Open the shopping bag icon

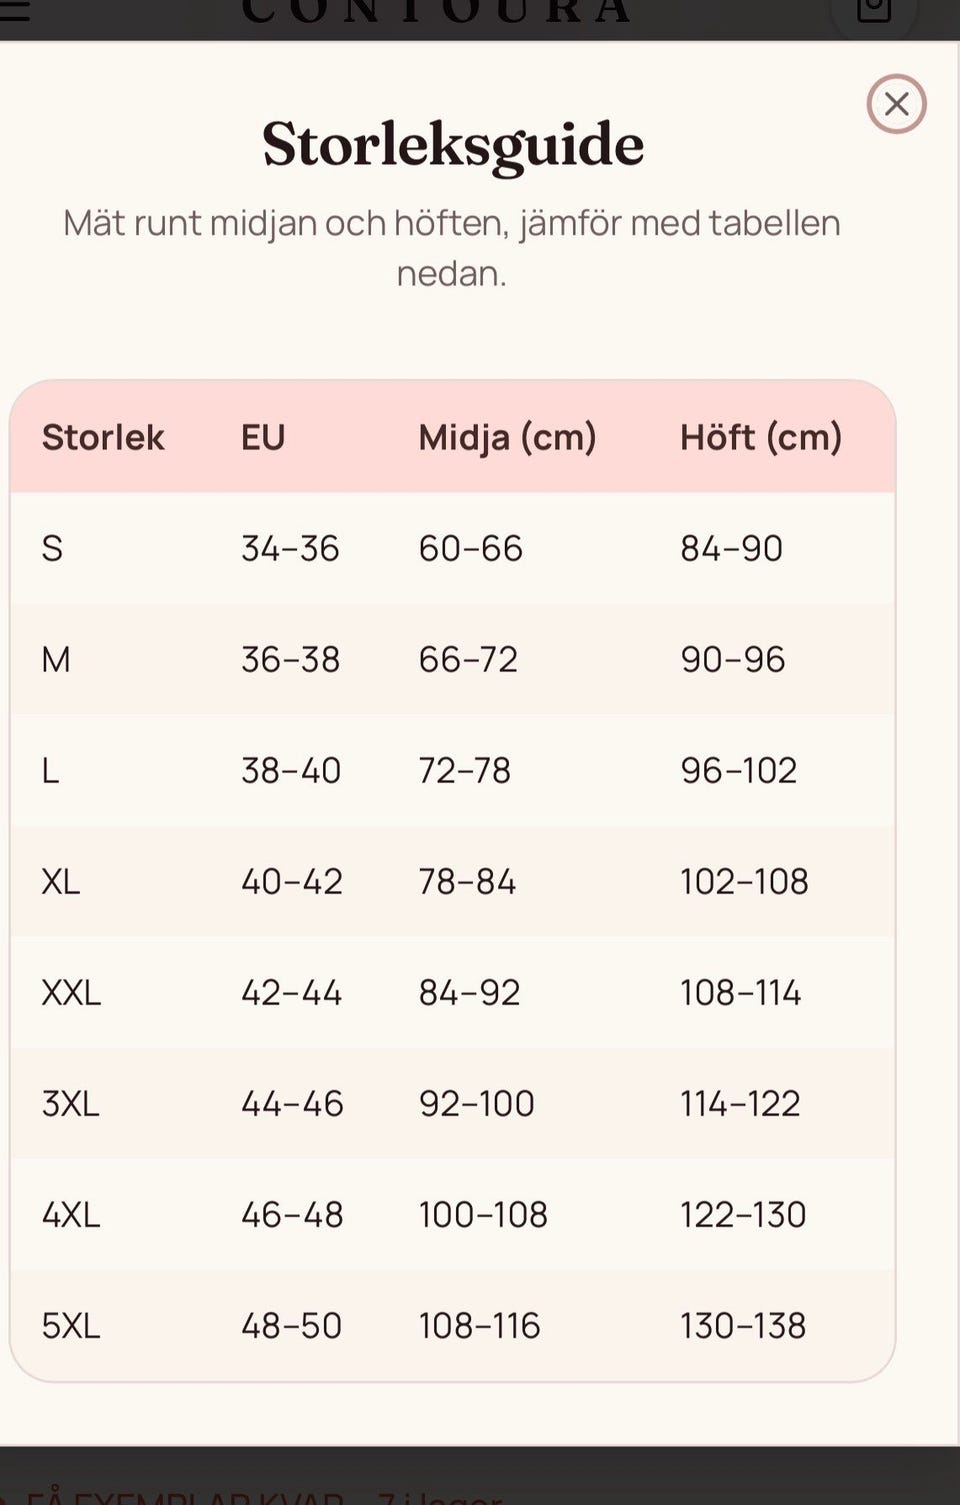(x=874, y=10)
